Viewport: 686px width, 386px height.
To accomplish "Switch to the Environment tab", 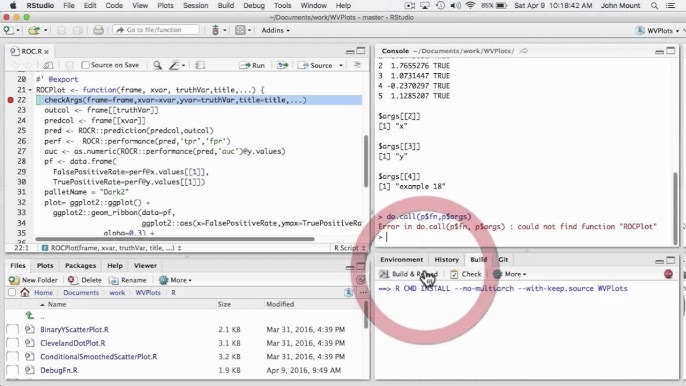I will 401,260.
